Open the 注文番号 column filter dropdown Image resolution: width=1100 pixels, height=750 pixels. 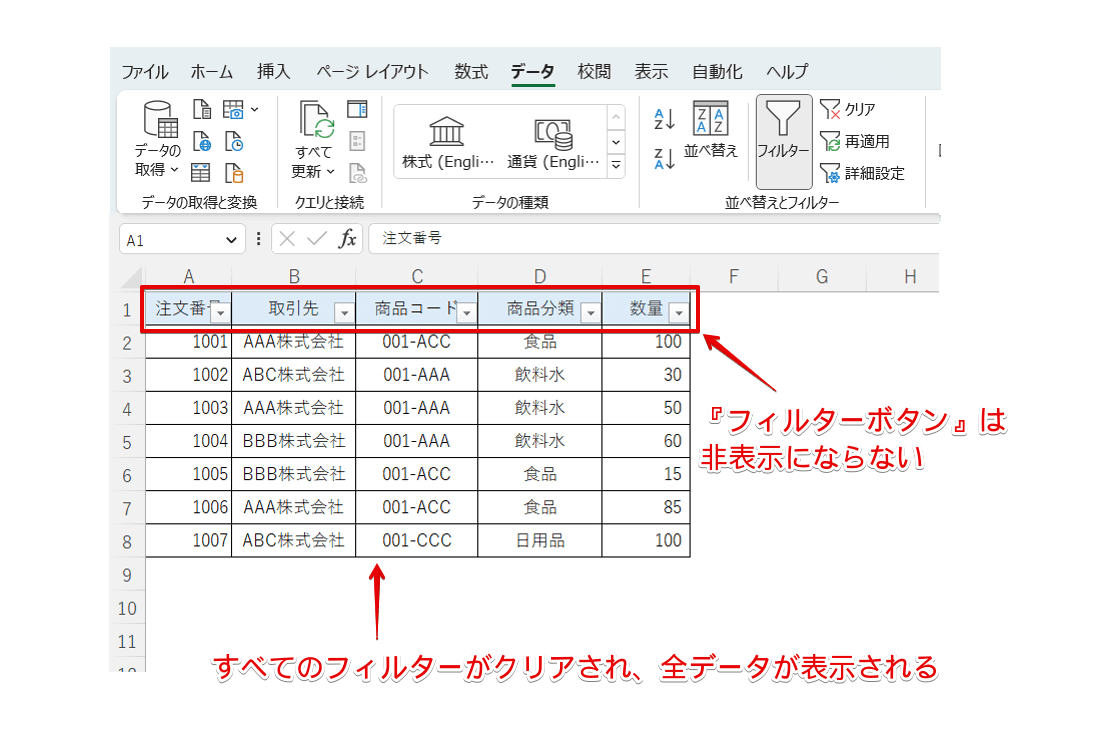tap(220, 312)
